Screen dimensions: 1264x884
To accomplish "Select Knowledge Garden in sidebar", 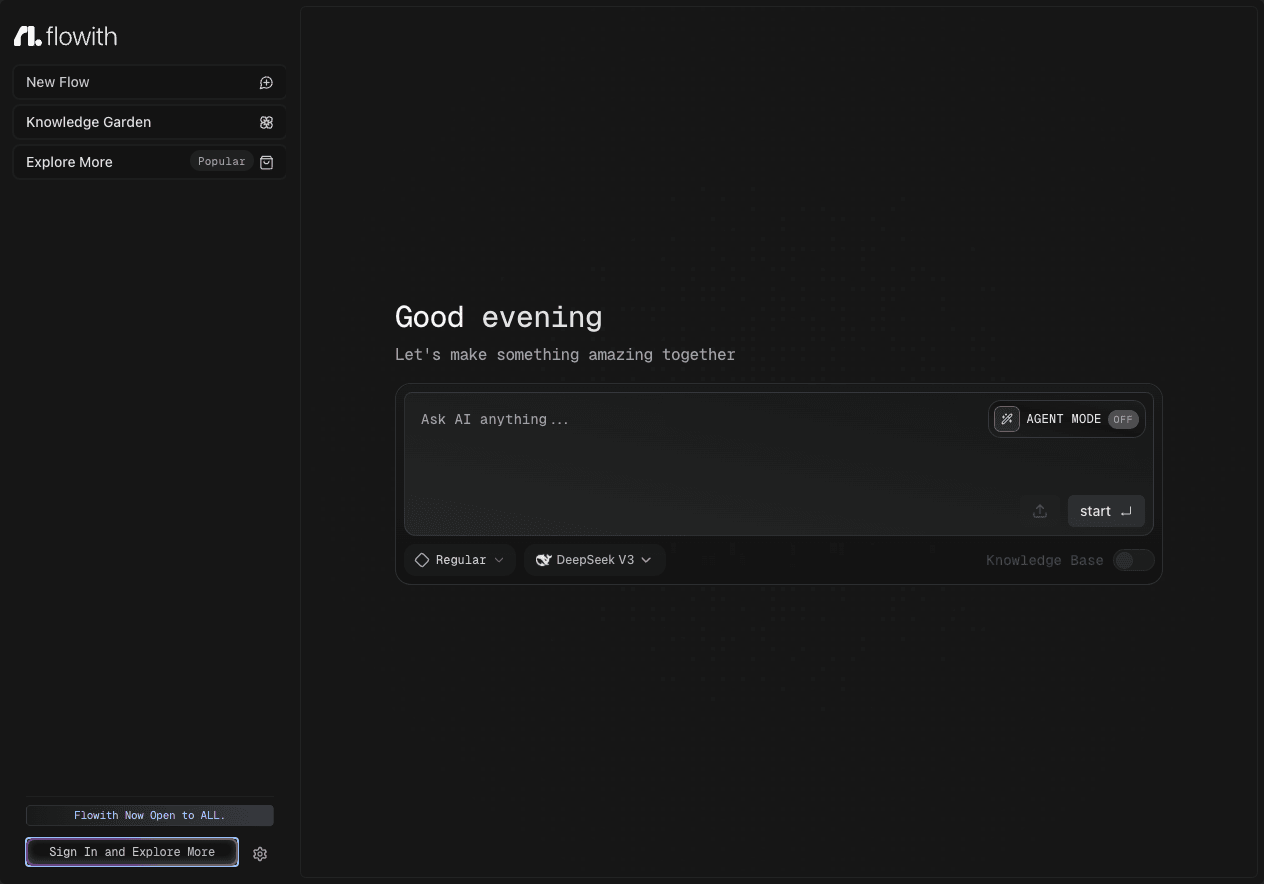I will (150, 122).
